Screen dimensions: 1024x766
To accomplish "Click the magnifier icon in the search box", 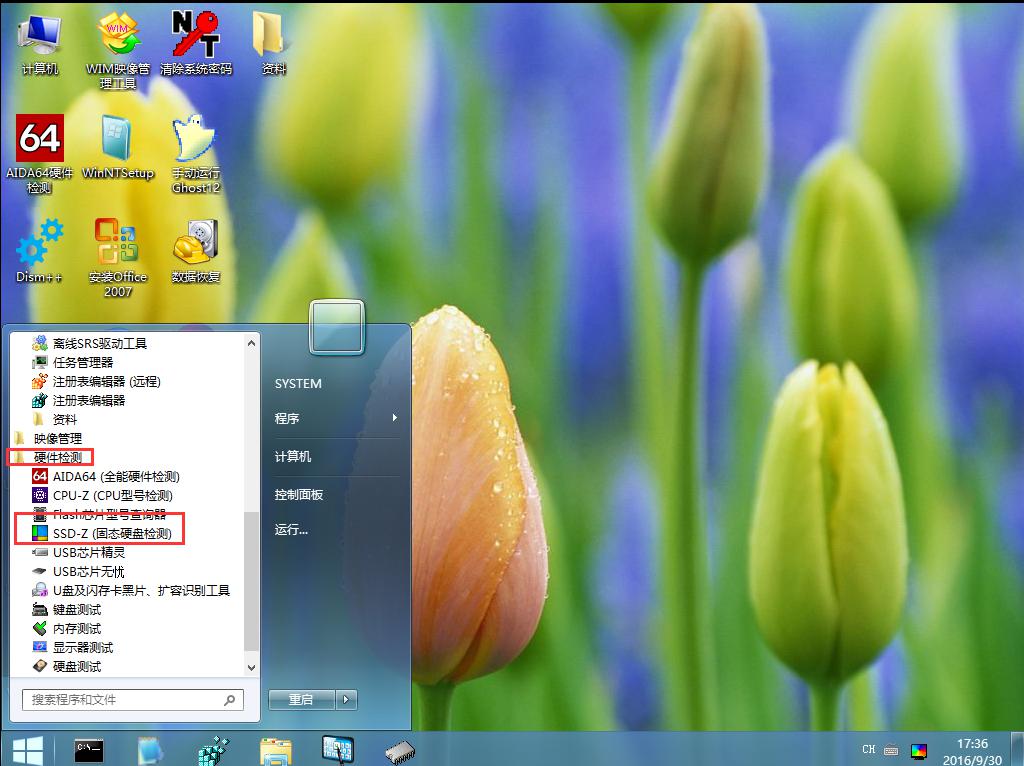I will 229,700.
